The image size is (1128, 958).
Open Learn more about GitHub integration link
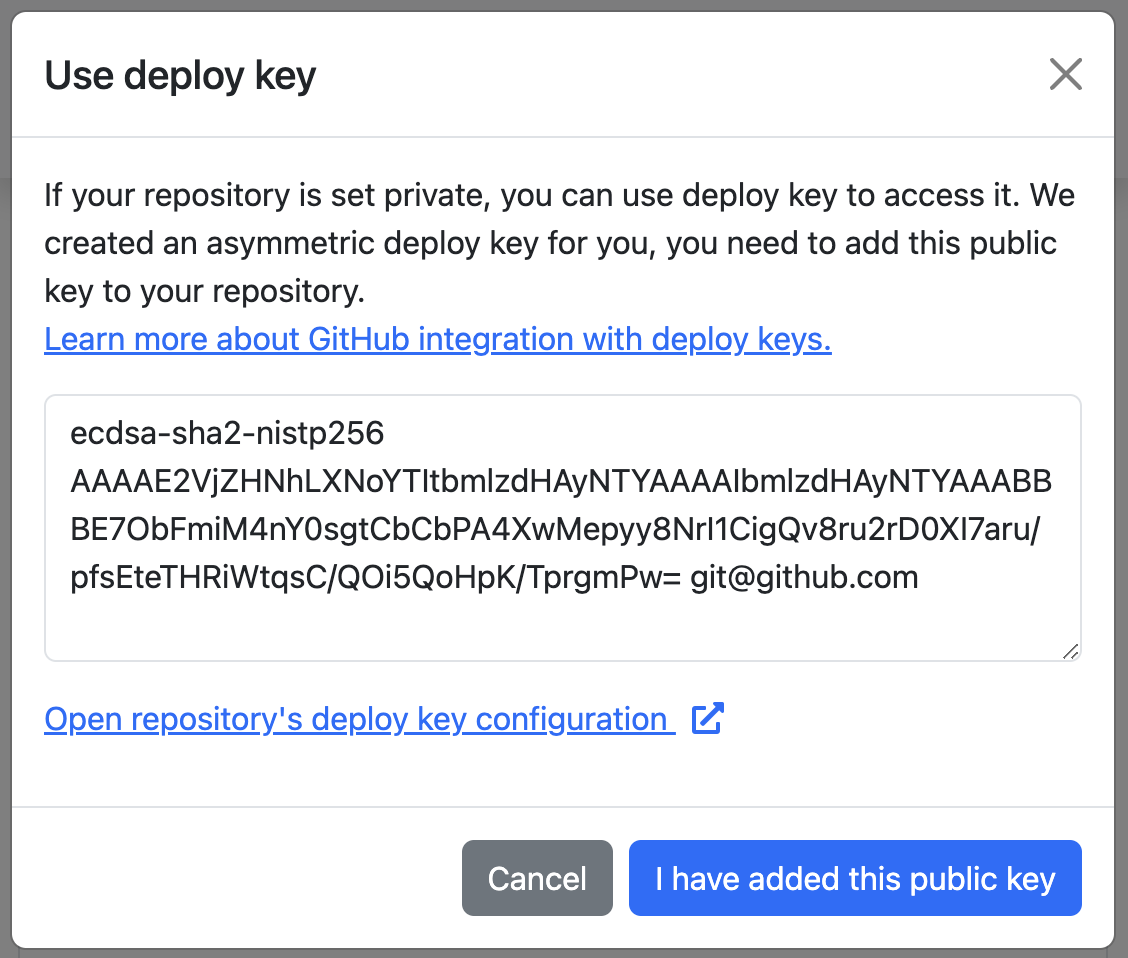coord(437,340)
